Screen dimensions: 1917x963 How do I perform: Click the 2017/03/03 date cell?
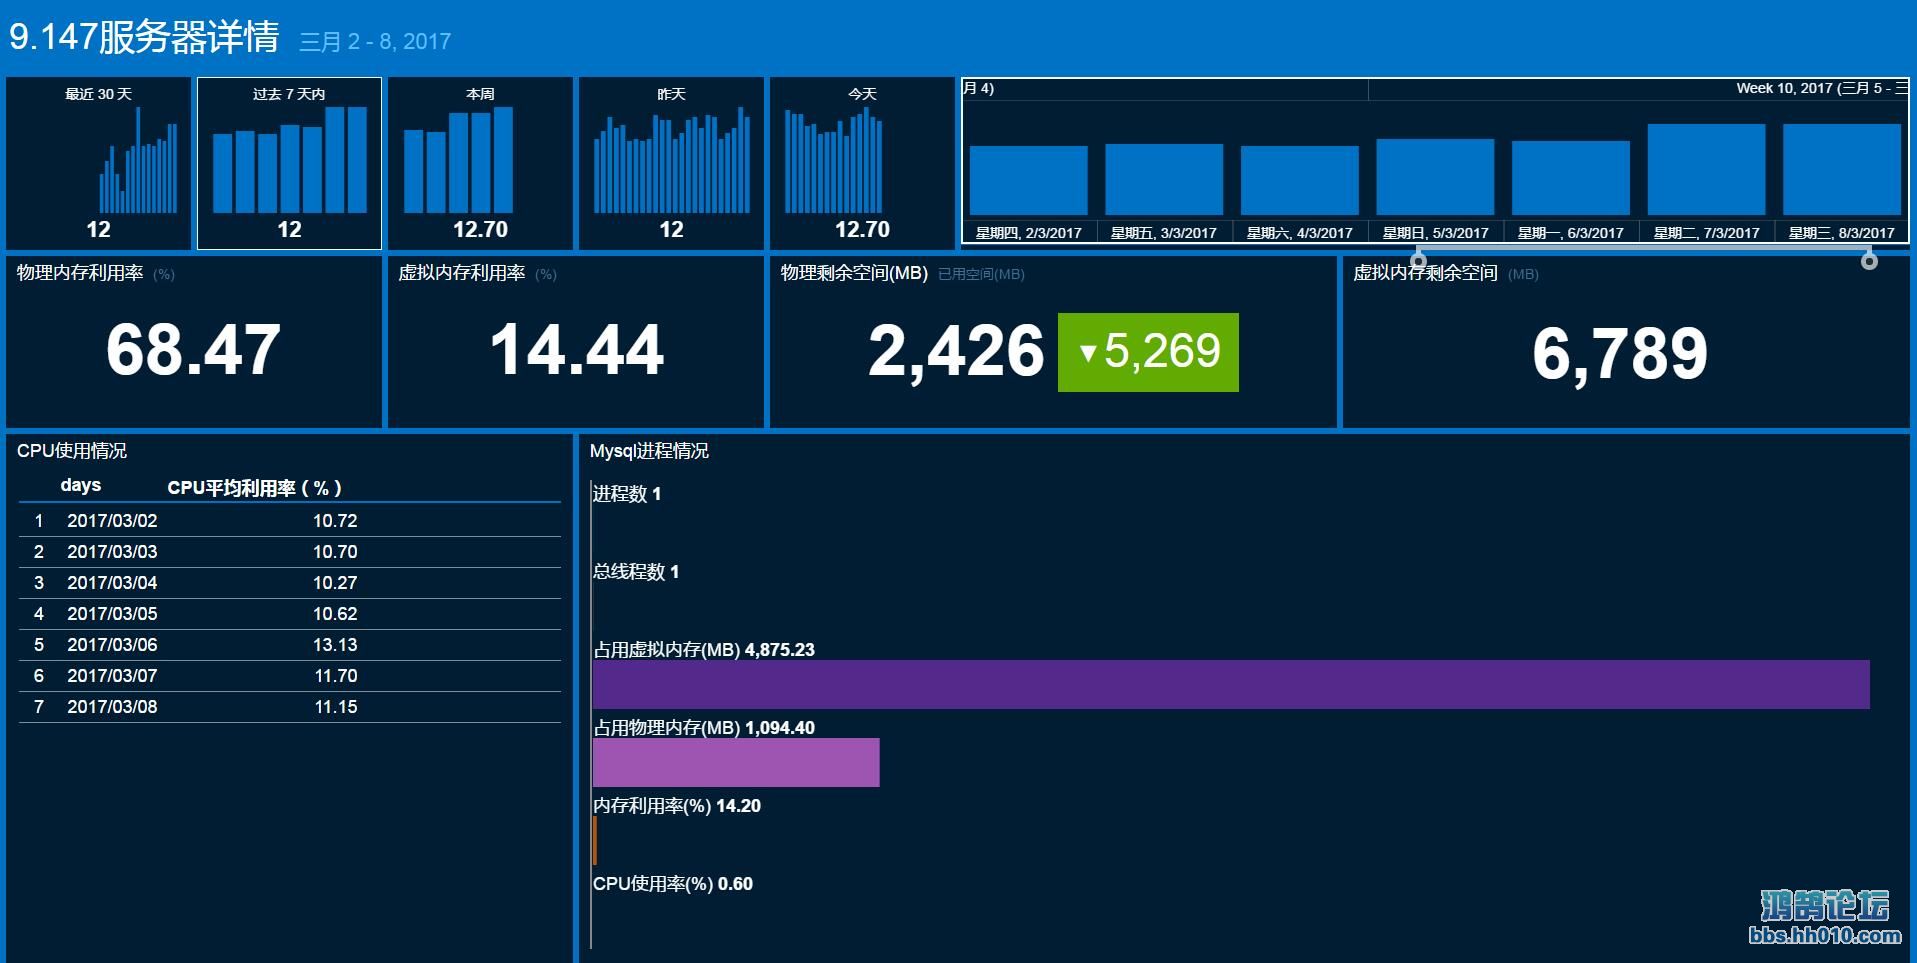112,552
